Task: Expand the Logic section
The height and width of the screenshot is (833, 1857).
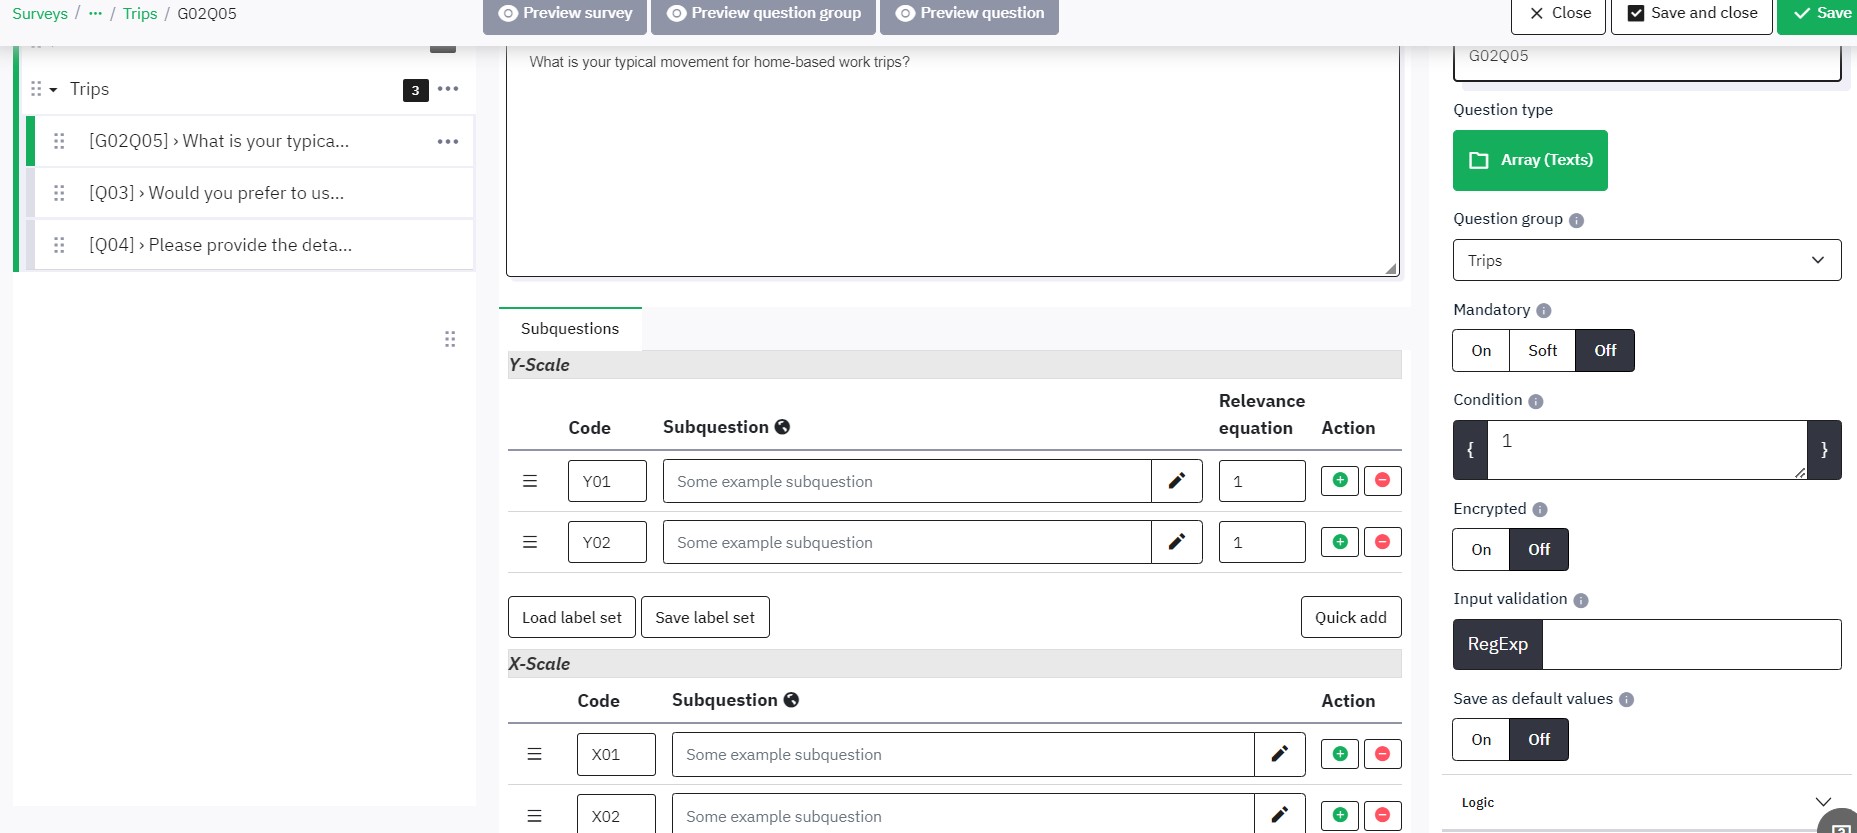Action: click(x=1822, y=802)
